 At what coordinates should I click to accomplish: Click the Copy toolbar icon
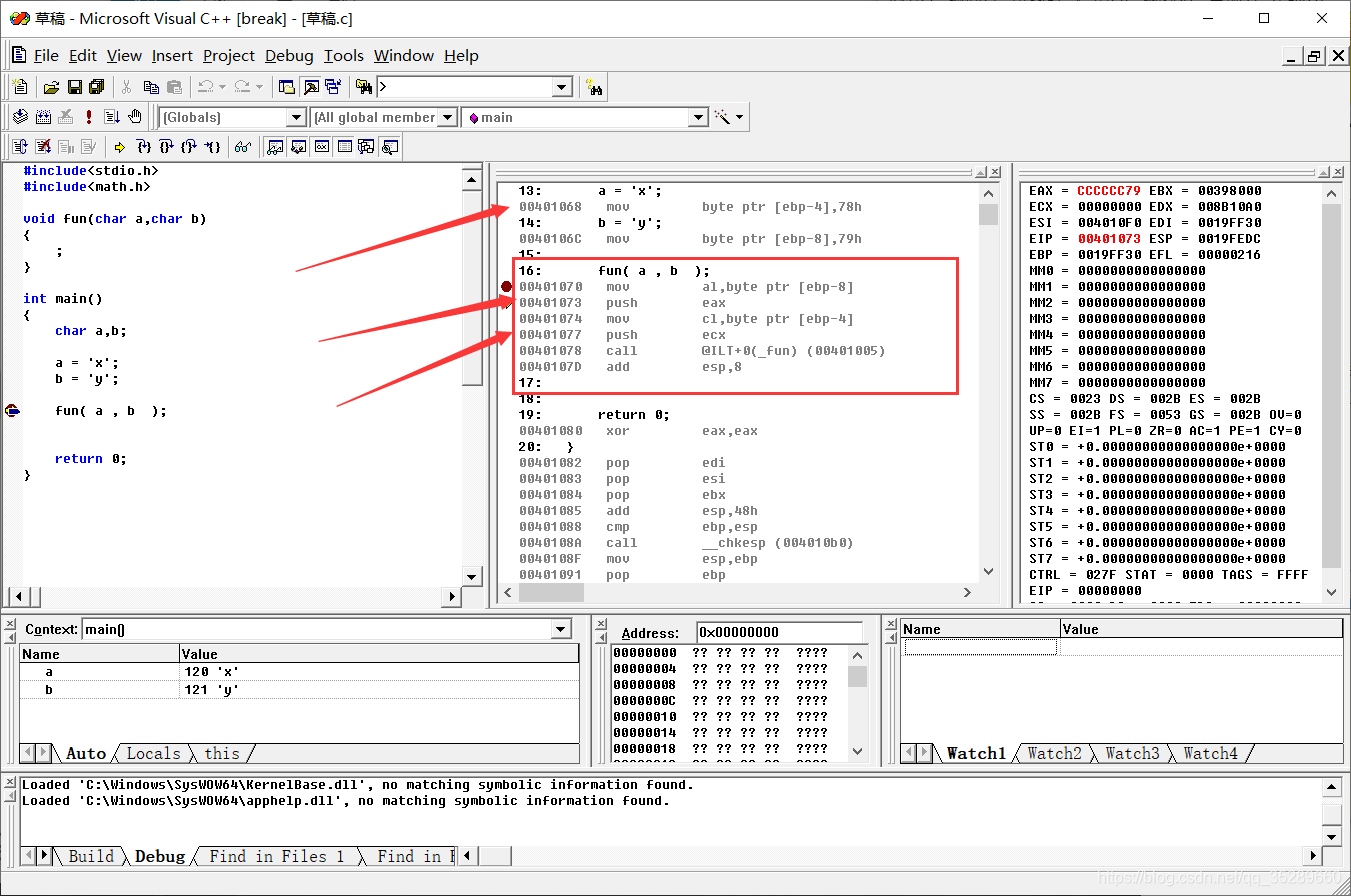151,87
